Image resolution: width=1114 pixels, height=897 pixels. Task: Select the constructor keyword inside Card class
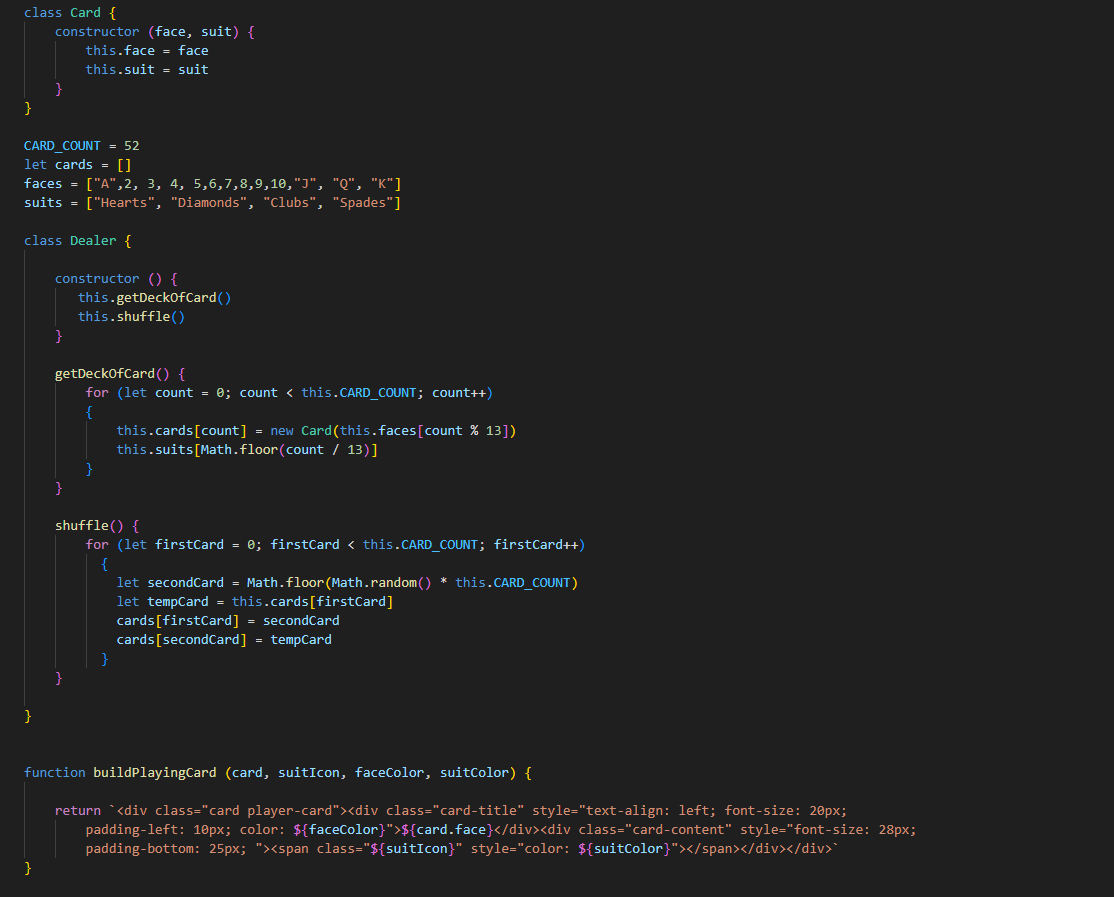coord(97,31)
